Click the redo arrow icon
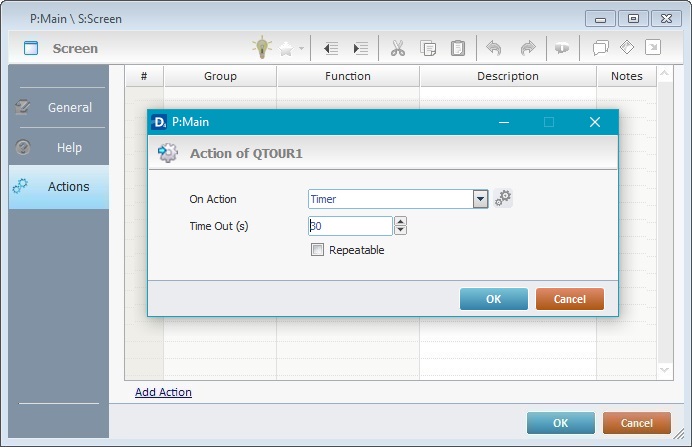The image size is (692, 447). [x=526, y=47]
